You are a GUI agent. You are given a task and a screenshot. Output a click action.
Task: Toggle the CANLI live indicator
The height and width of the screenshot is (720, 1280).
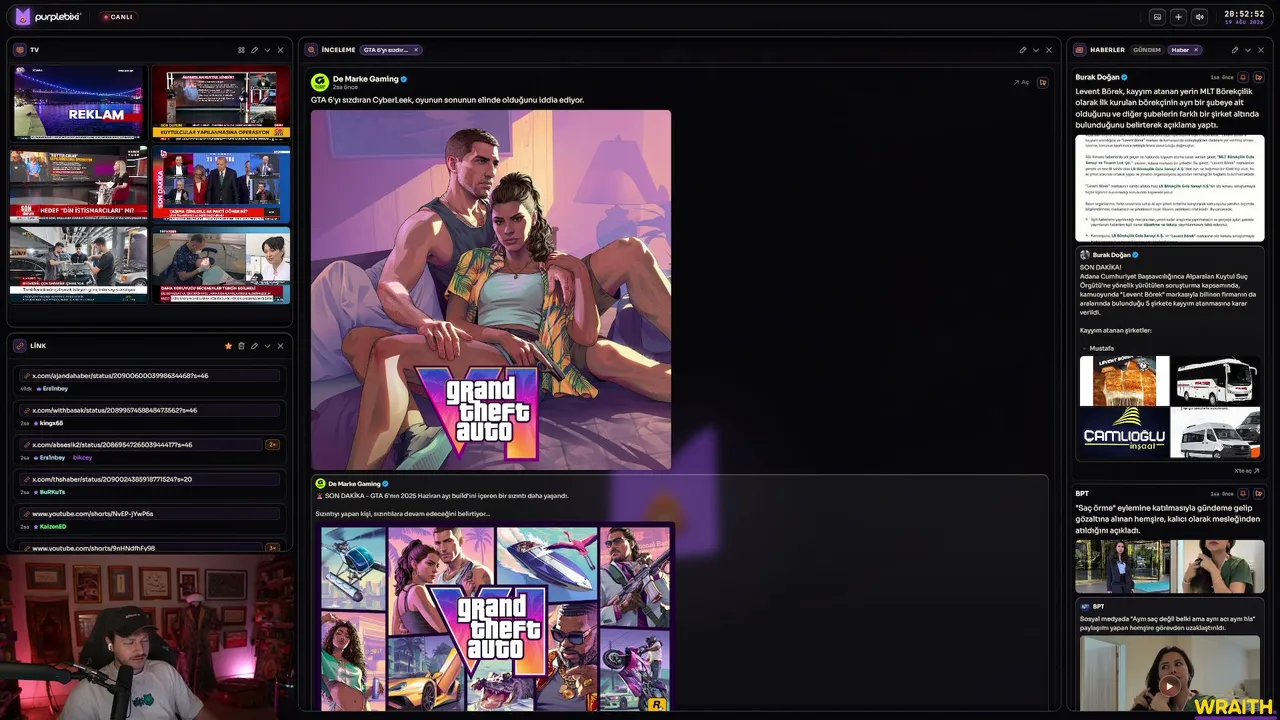pyautogui.click(x=117, y=17)
